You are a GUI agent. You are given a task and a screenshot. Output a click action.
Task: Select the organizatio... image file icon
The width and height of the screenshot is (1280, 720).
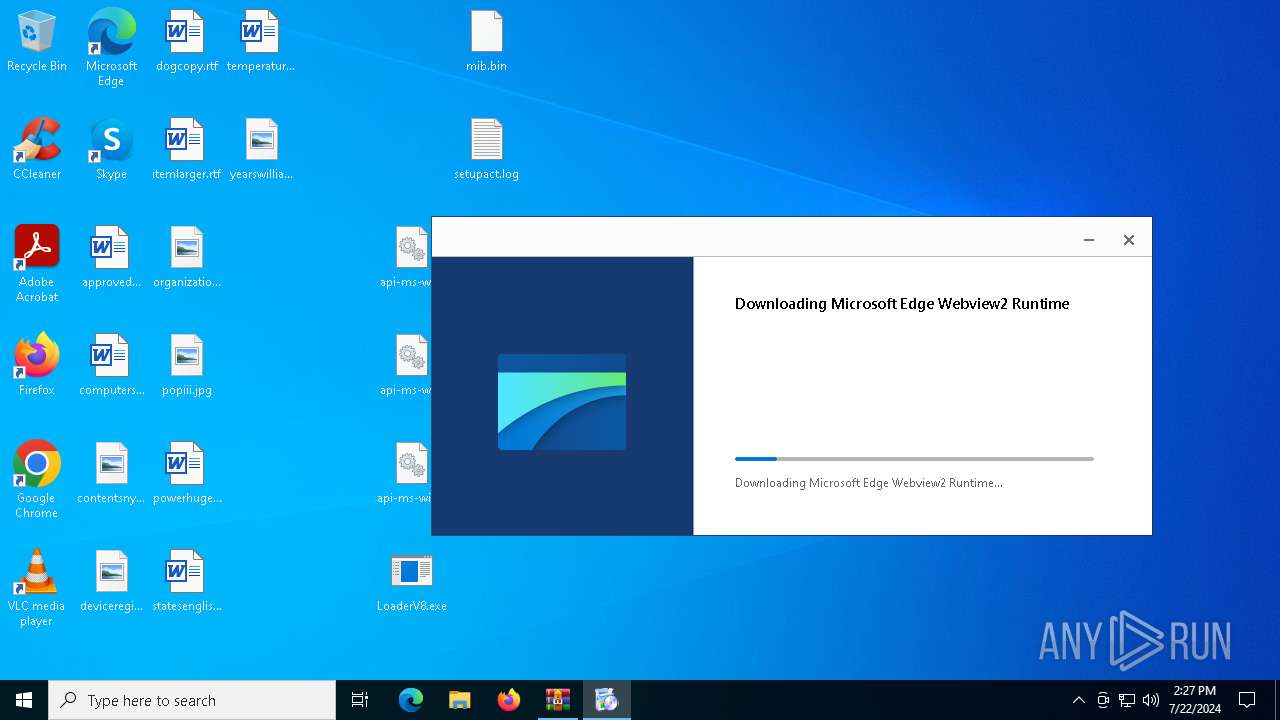coord(186,258)
